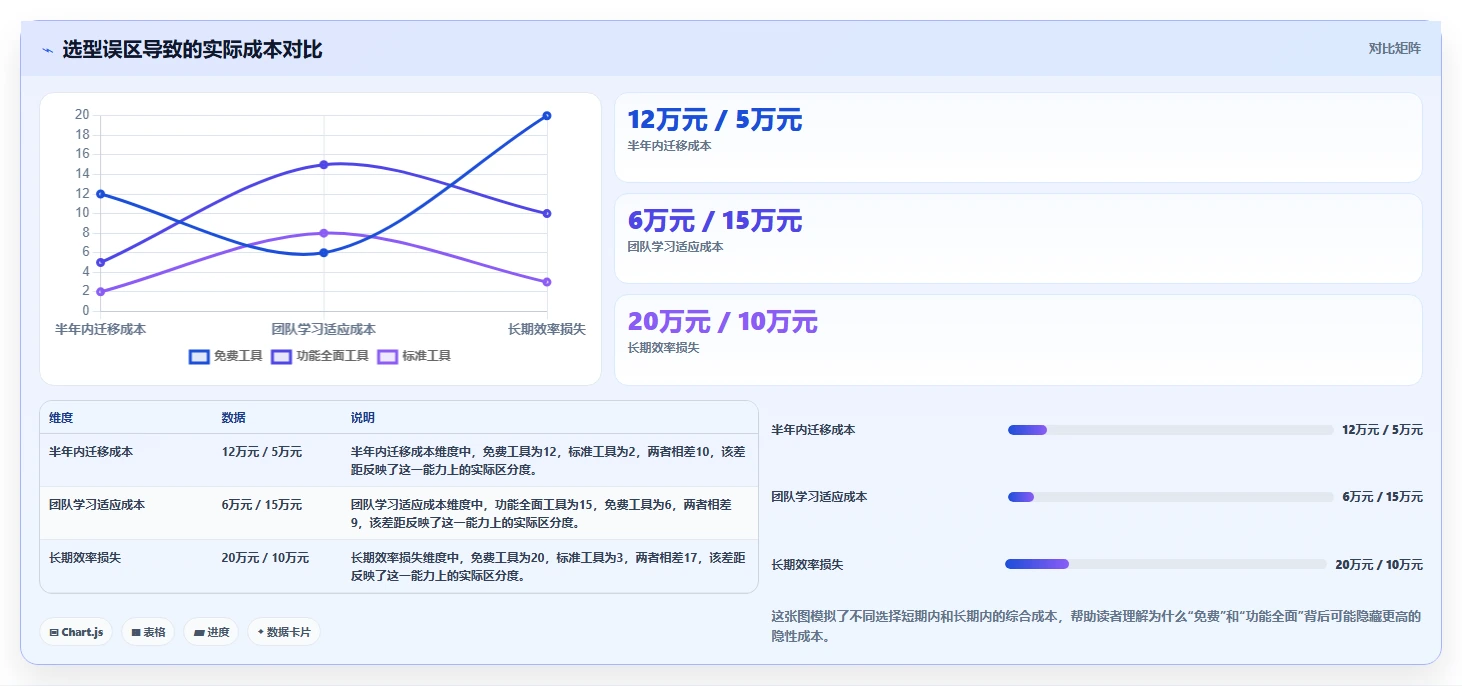Click 团队学习适应成本 progress bar
Viewport: 1462px width, 686px height.
pyautogui.click(x=1170, y=497)
